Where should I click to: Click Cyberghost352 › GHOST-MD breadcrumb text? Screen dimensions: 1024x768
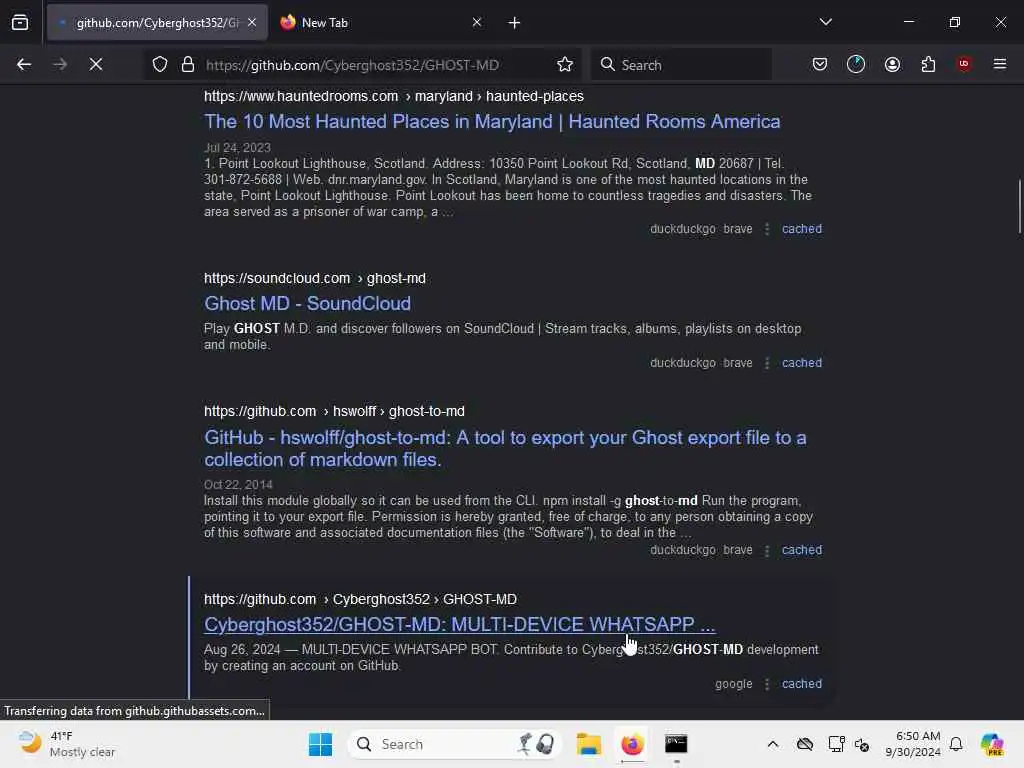point(425,600)
